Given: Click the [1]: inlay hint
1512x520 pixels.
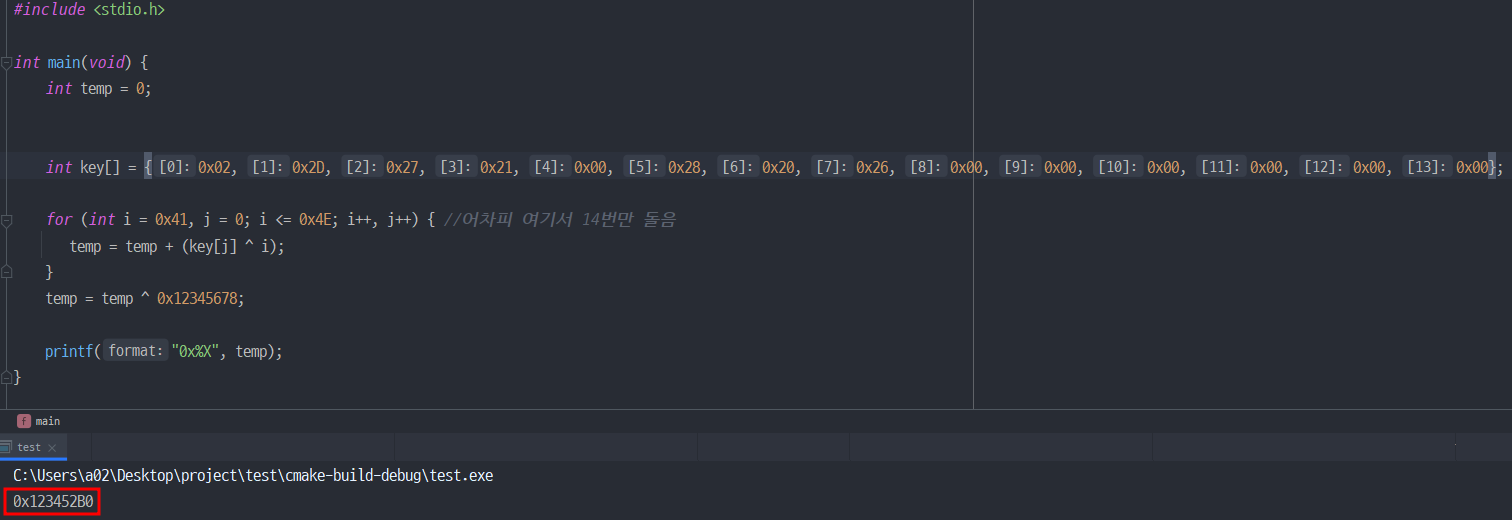Looking at the screenshot, I should click(x=270, y=168).
